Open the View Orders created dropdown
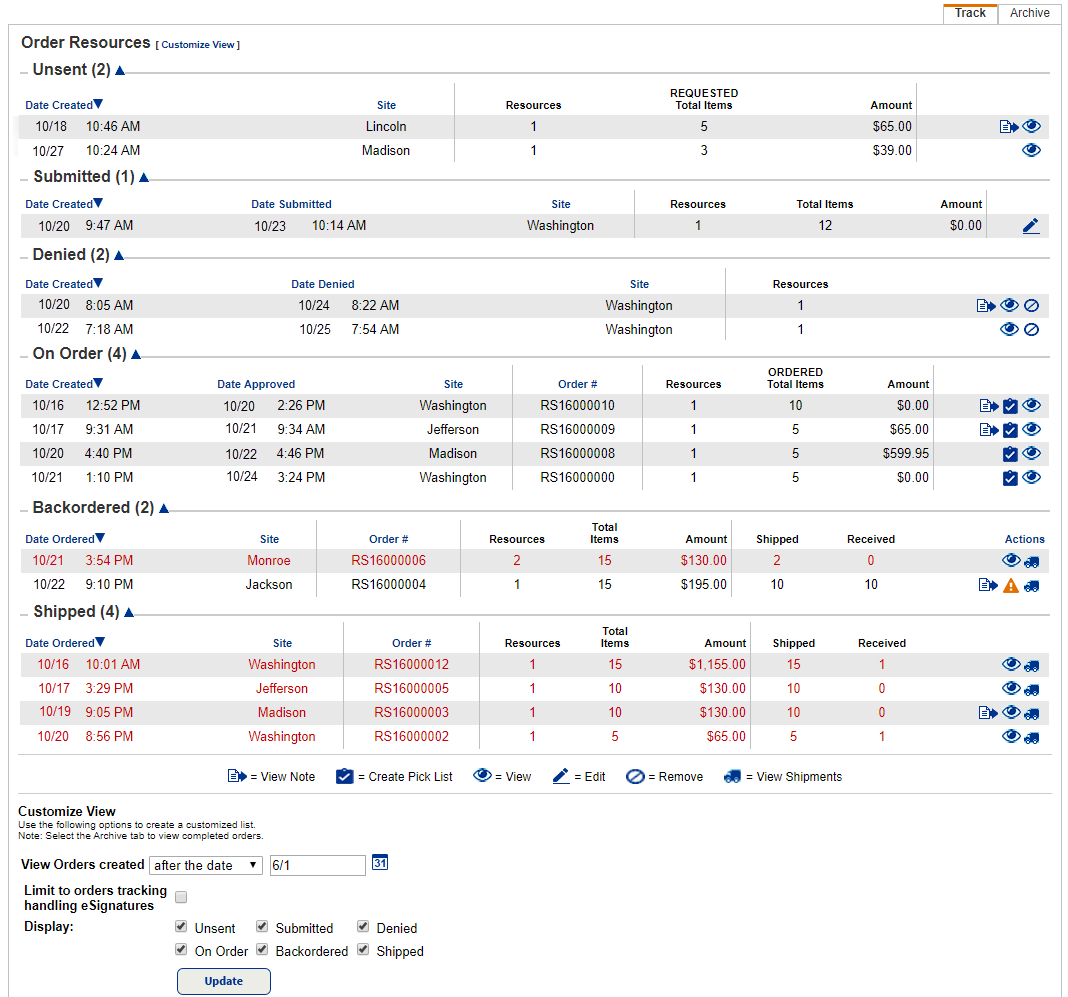This screenshot has width=1068, height=997. (206, 865)
